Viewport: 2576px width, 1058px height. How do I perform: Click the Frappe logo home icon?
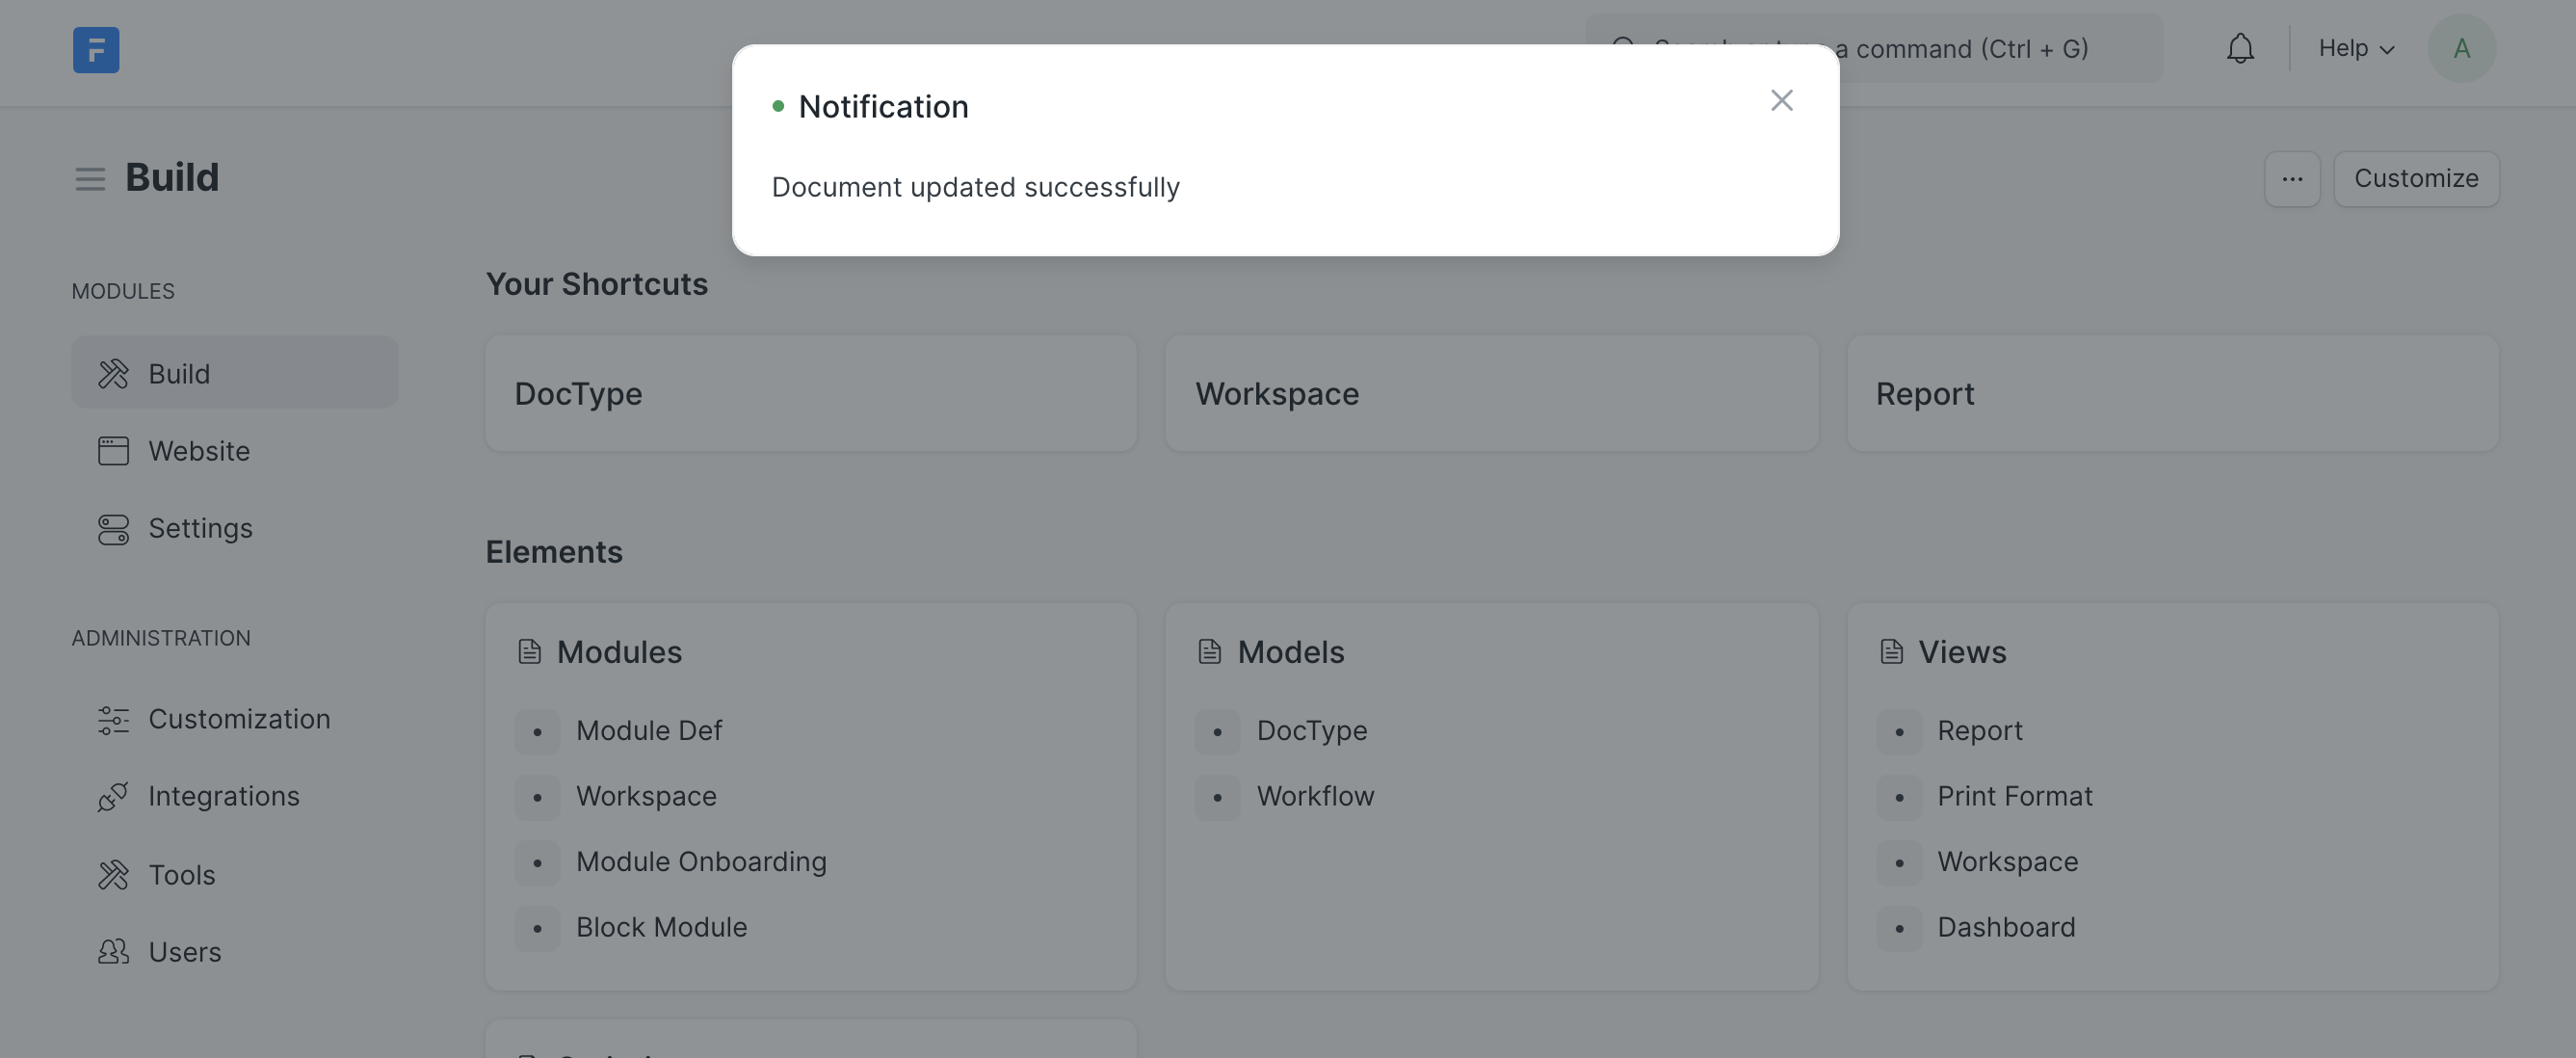tap(96, 49)
